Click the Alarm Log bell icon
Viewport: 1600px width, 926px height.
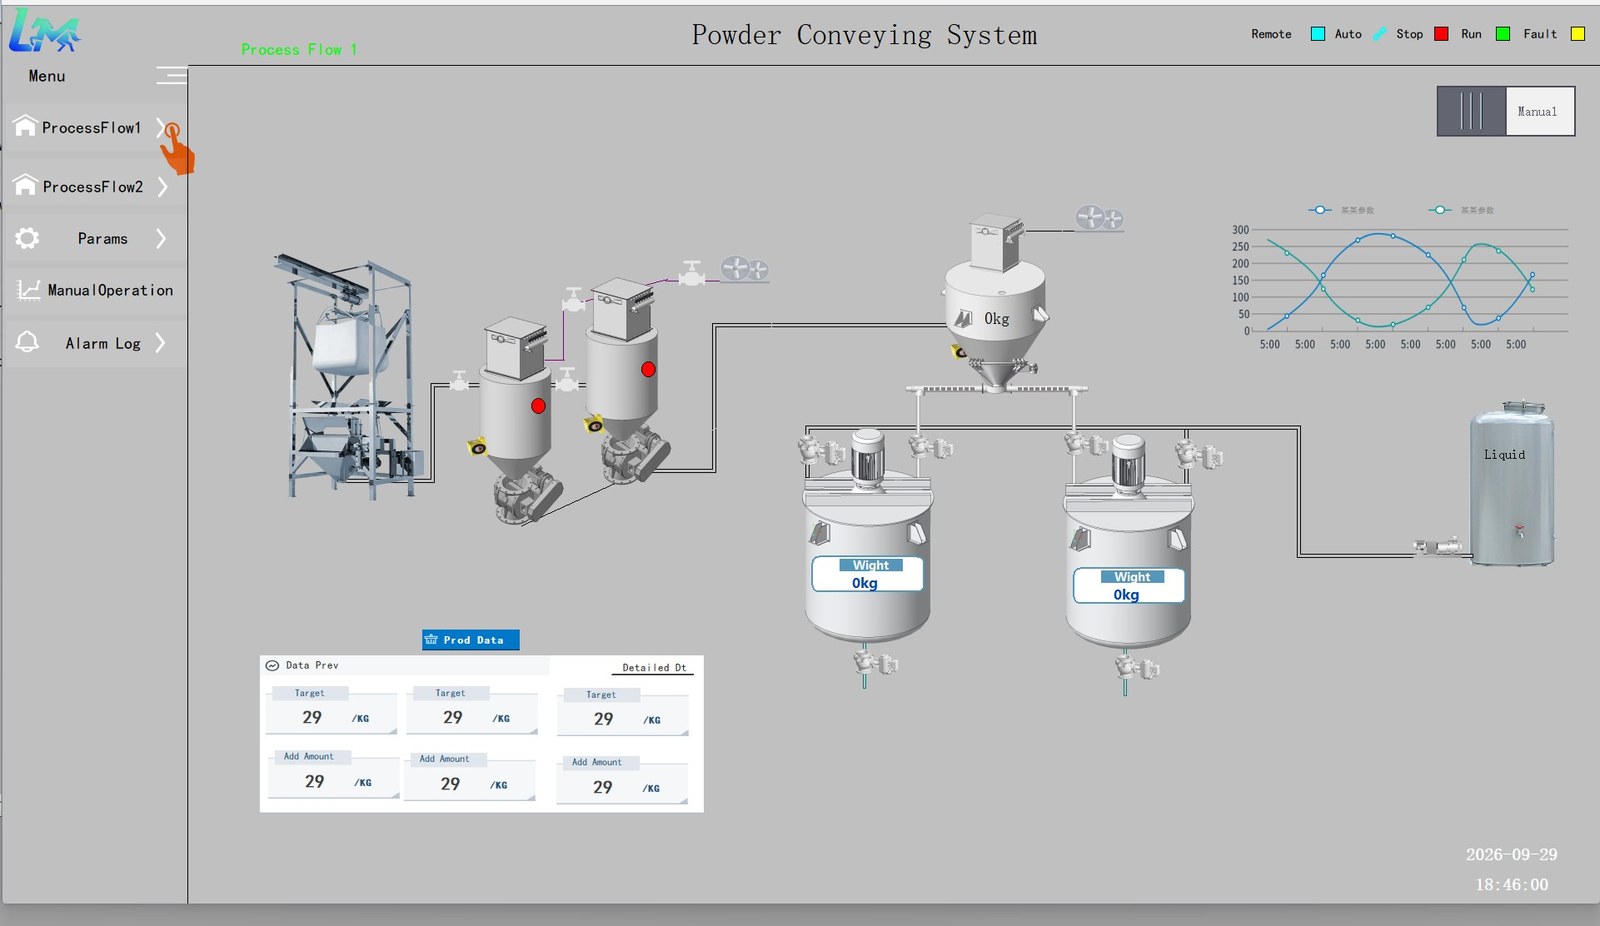(x=28, y=342)
